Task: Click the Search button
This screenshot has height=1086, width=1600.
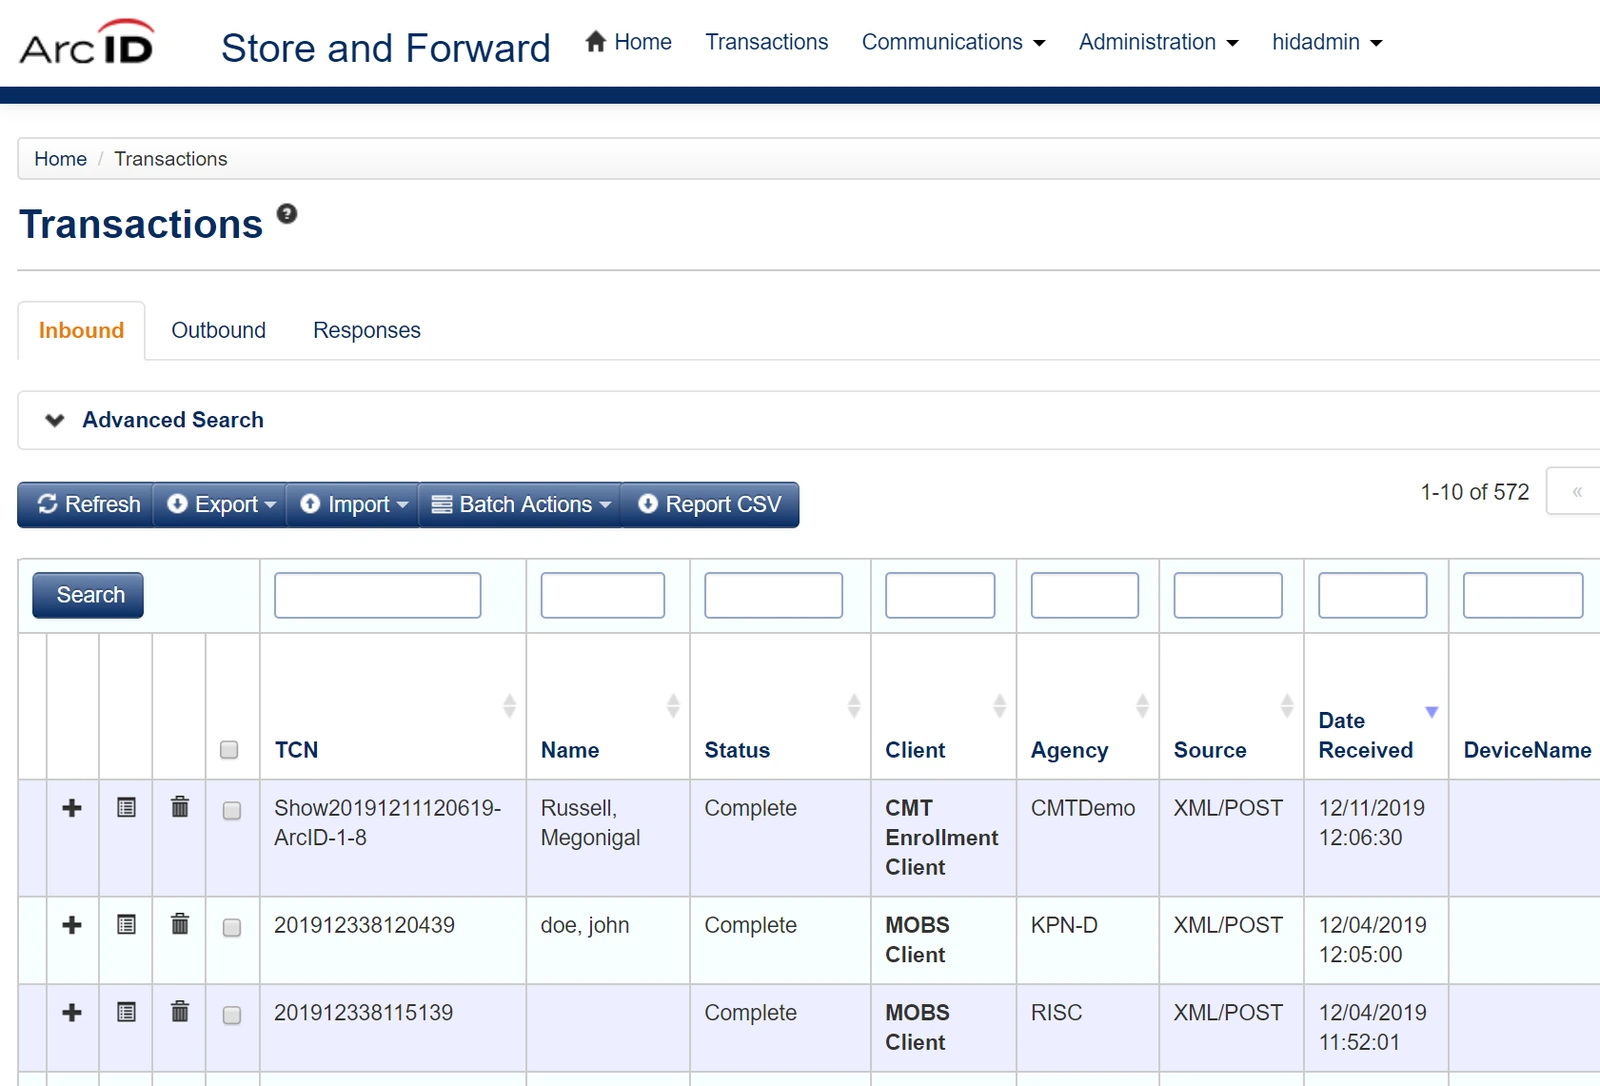Action: pos(88,595)
